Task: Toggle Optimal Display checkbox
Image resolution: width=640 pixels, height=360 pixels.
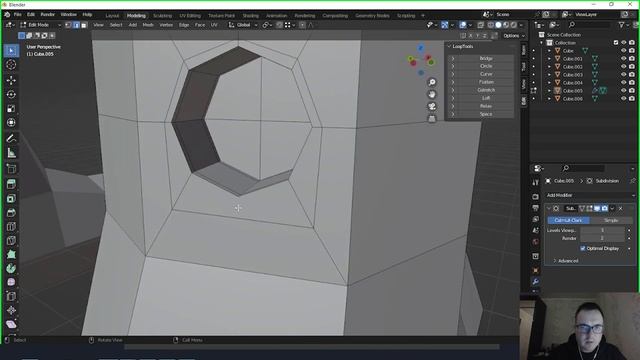Action: coord(583,248)
